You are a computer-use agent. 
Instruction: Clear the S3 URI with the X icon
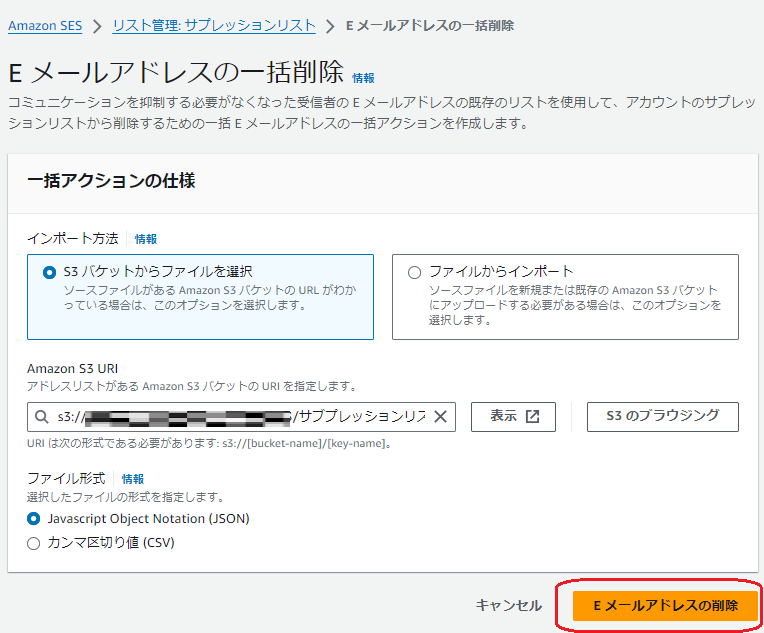pyautogui.click(x=440, y=417)
